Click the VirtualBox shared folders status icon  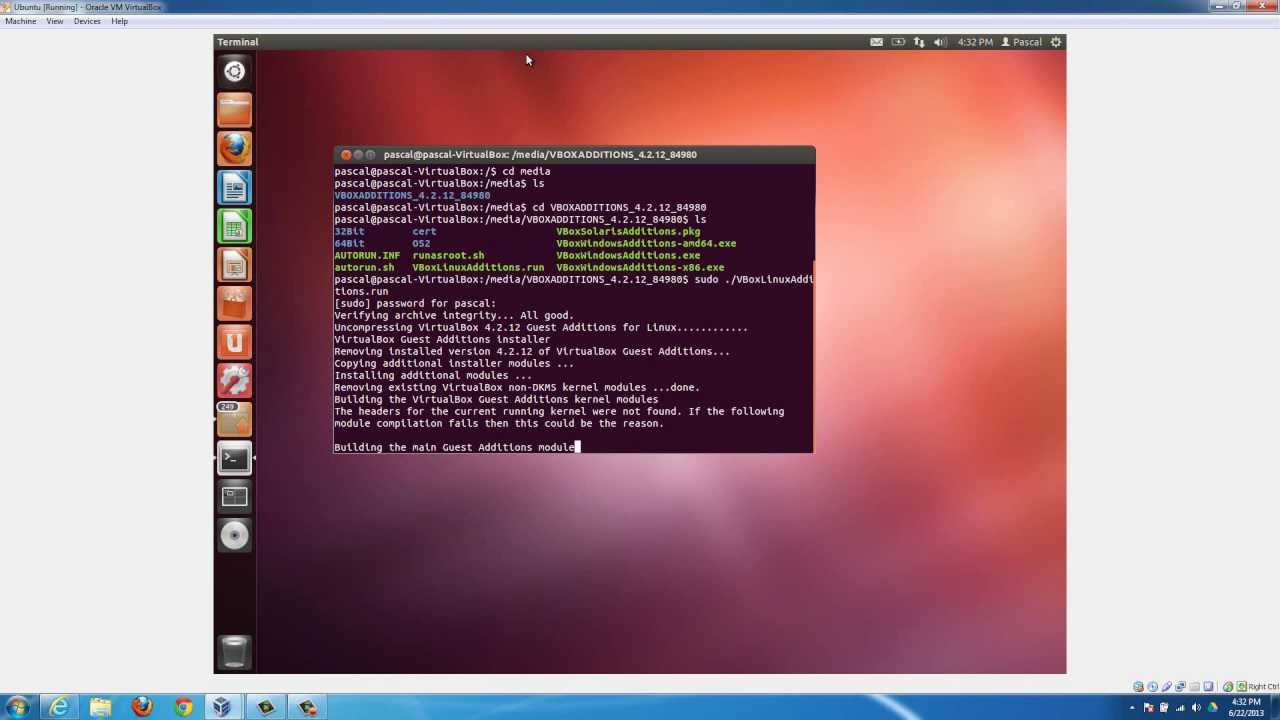[1194, 686]
